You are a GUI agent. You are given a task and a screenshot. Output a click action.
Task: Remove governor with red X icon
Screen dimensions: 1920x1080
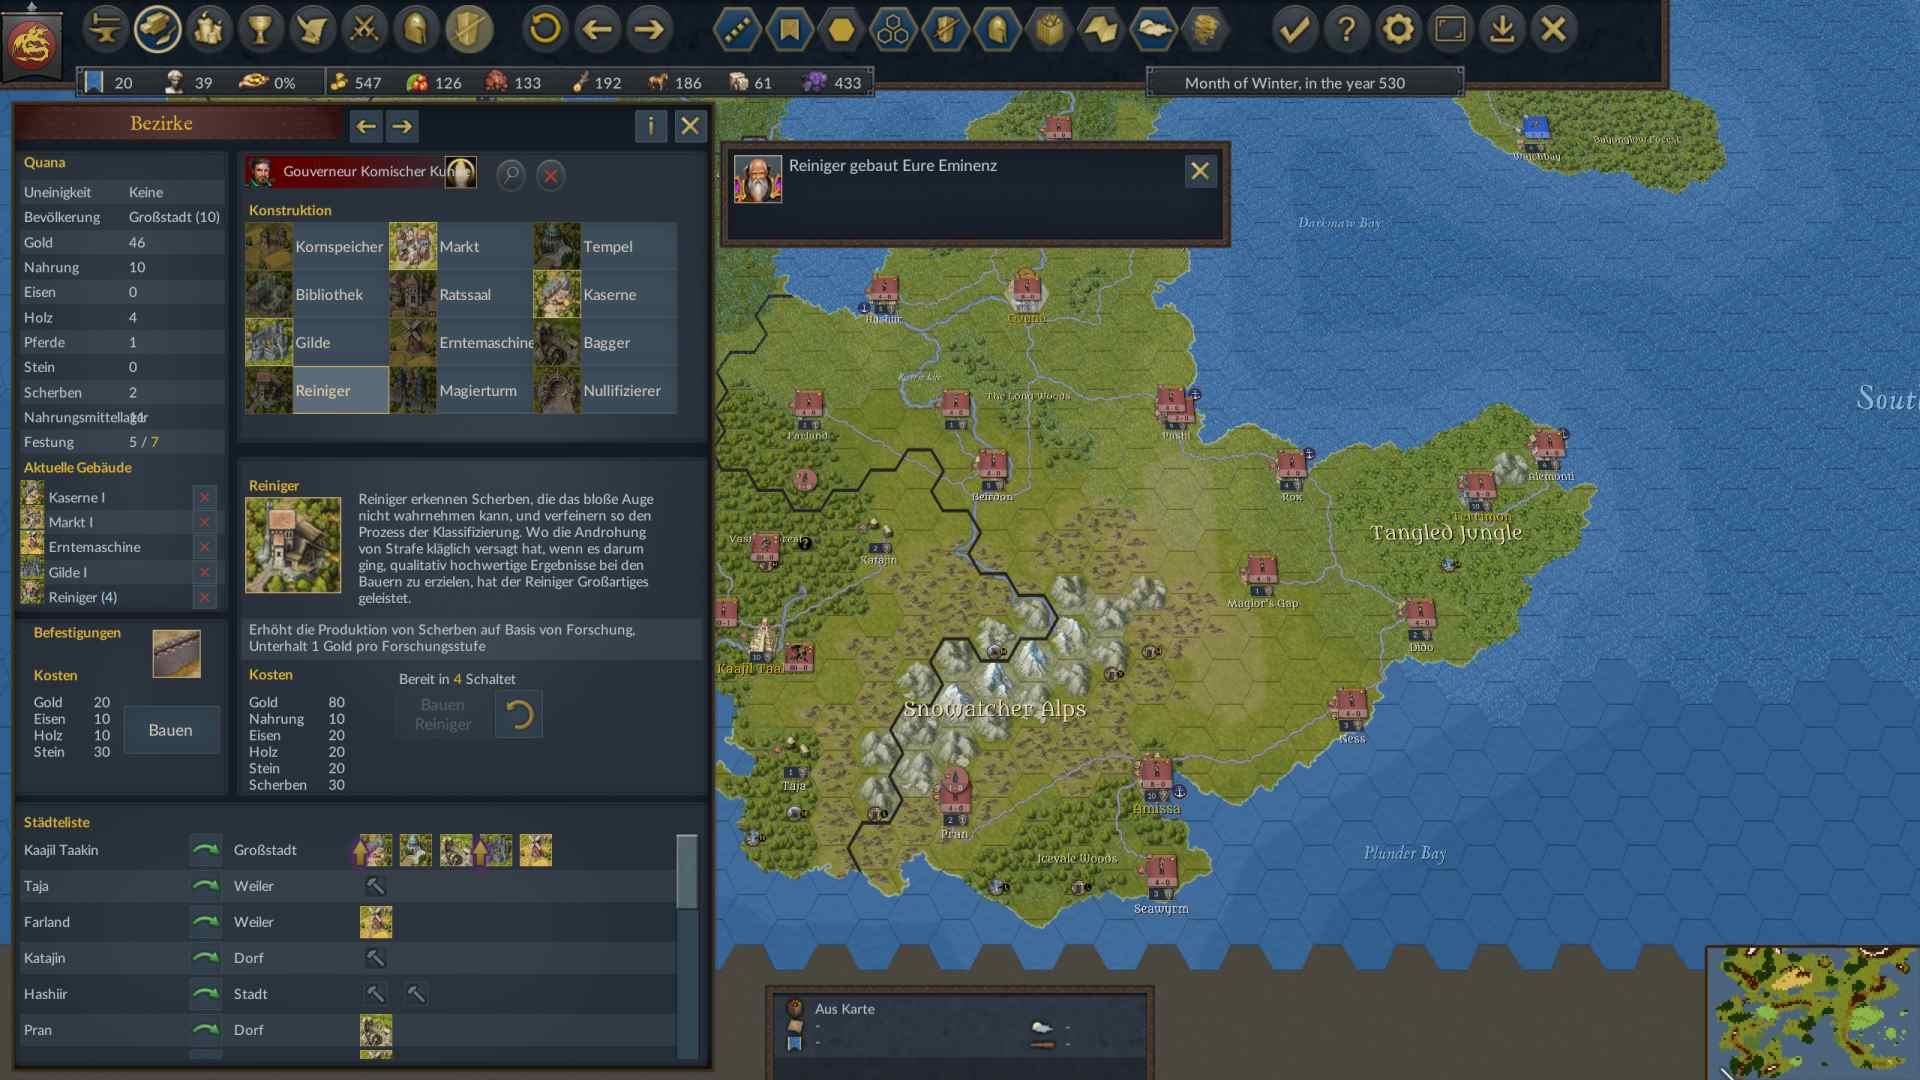pyautogui.click(x=550, y=176)
